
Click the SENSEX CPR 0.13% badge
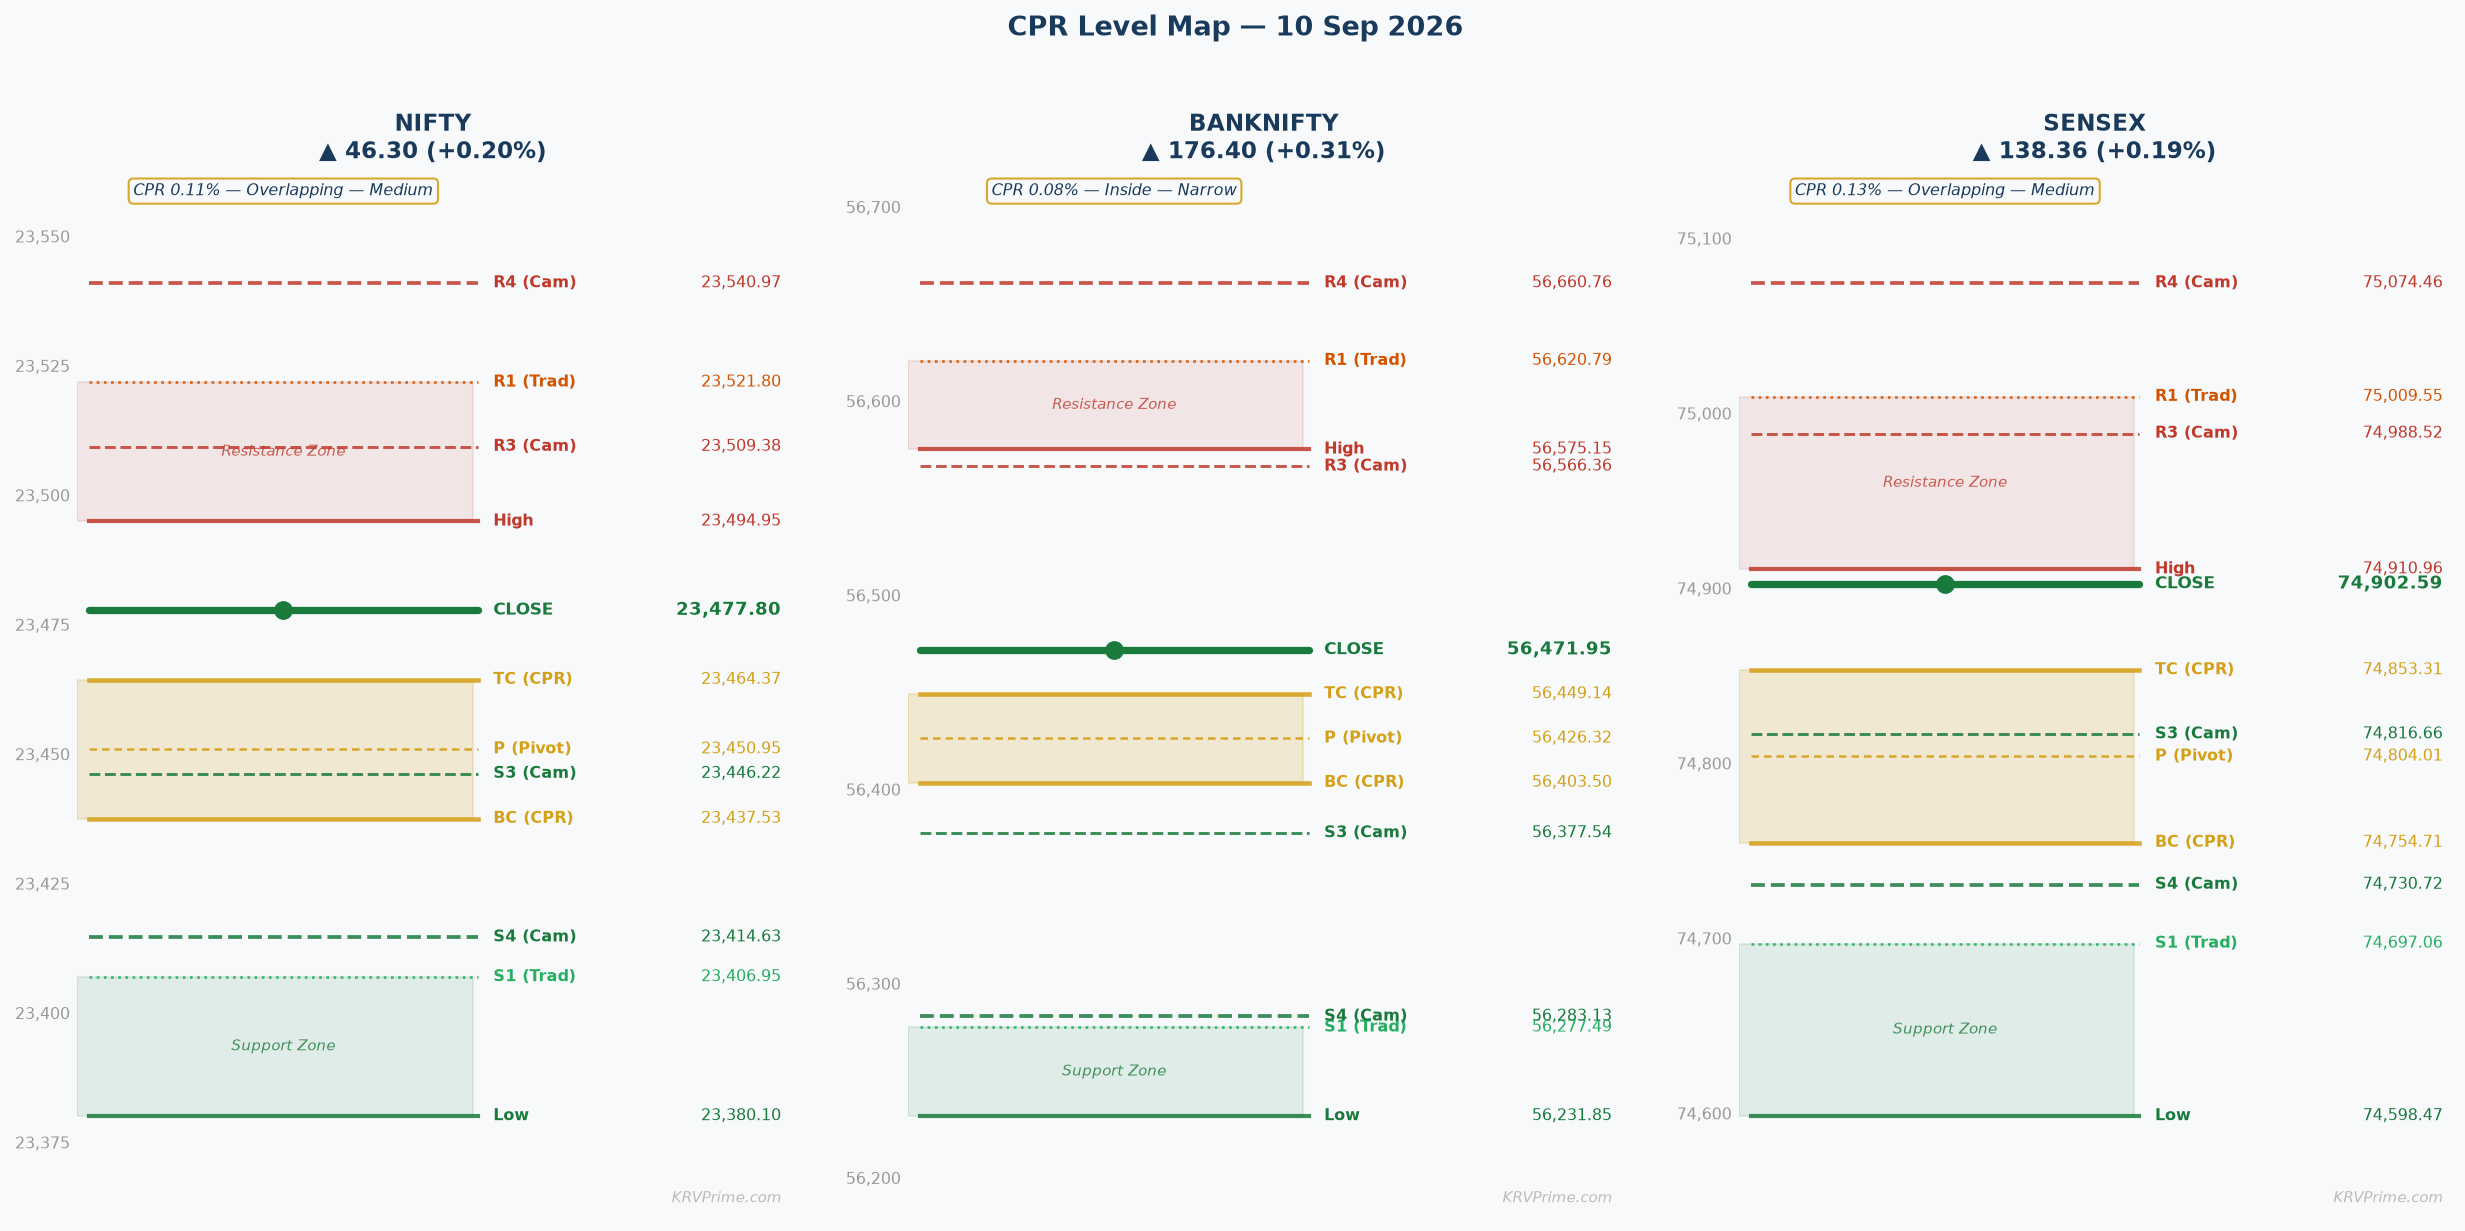[1944, 191]
